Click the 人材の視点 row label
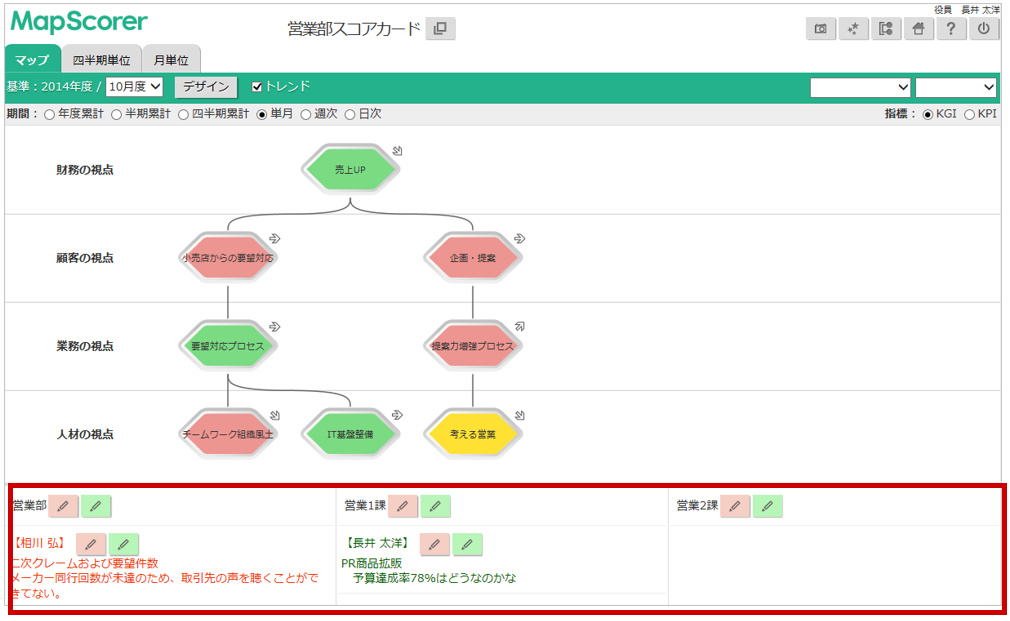This screenshot has width=1010, height=621. pos(85,435)
